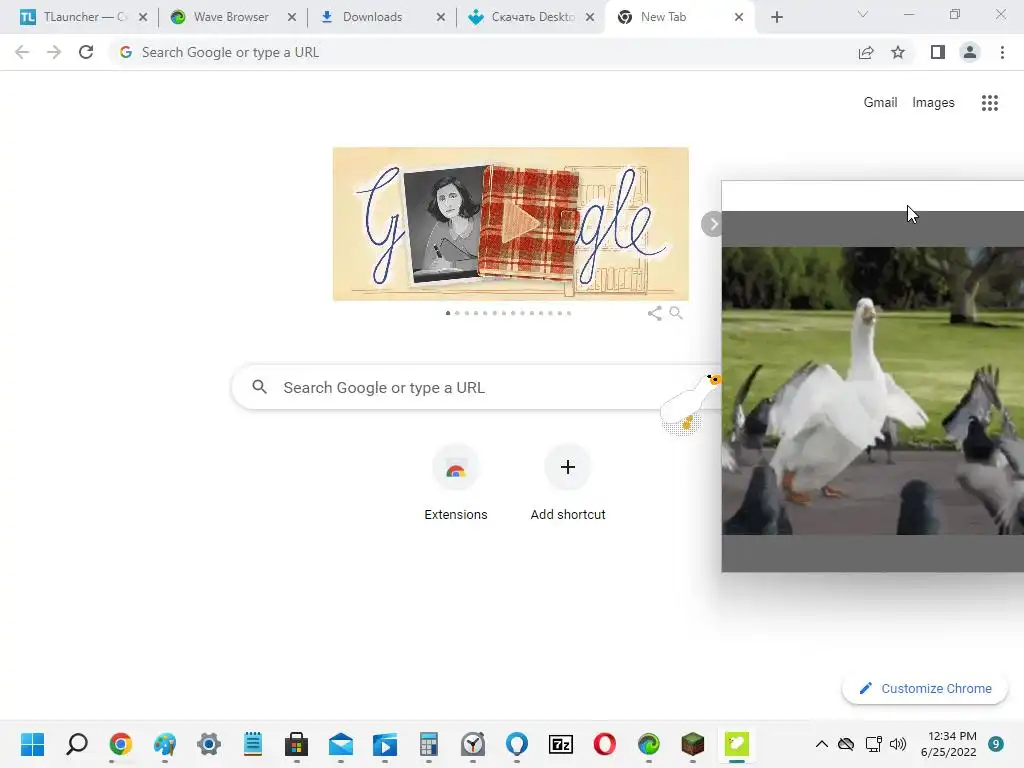
Task: Open Calculator from the taskbar
Action: (x=429, y=744)
